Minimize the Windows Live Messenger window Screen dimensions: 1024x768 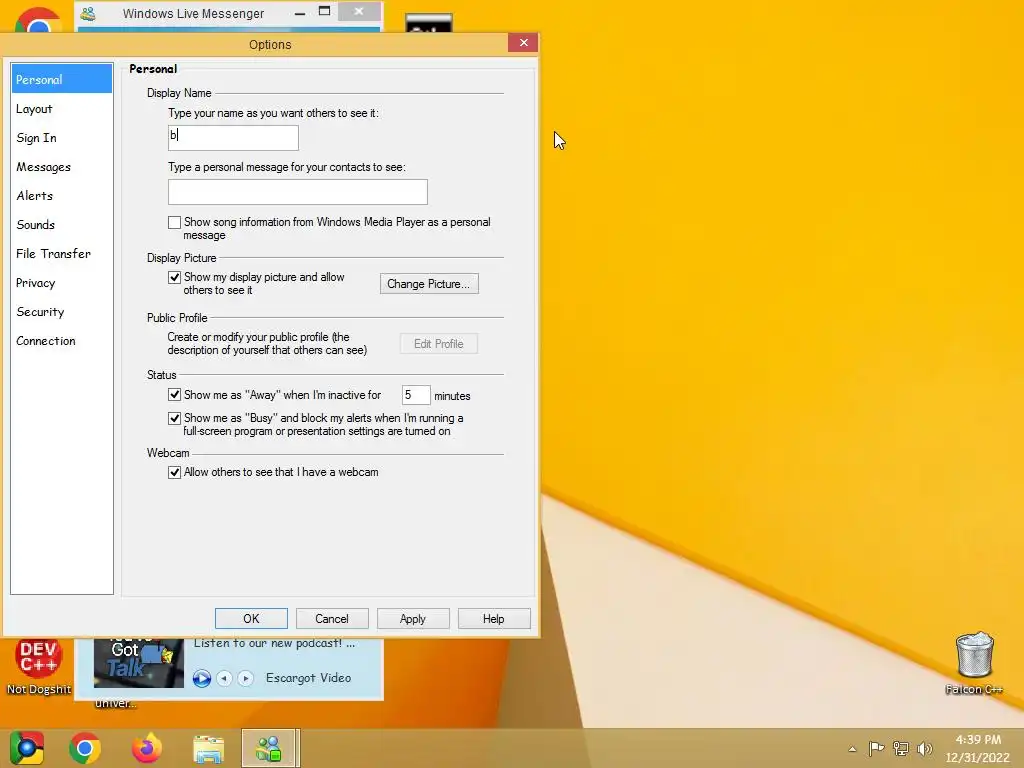point(300,13)
